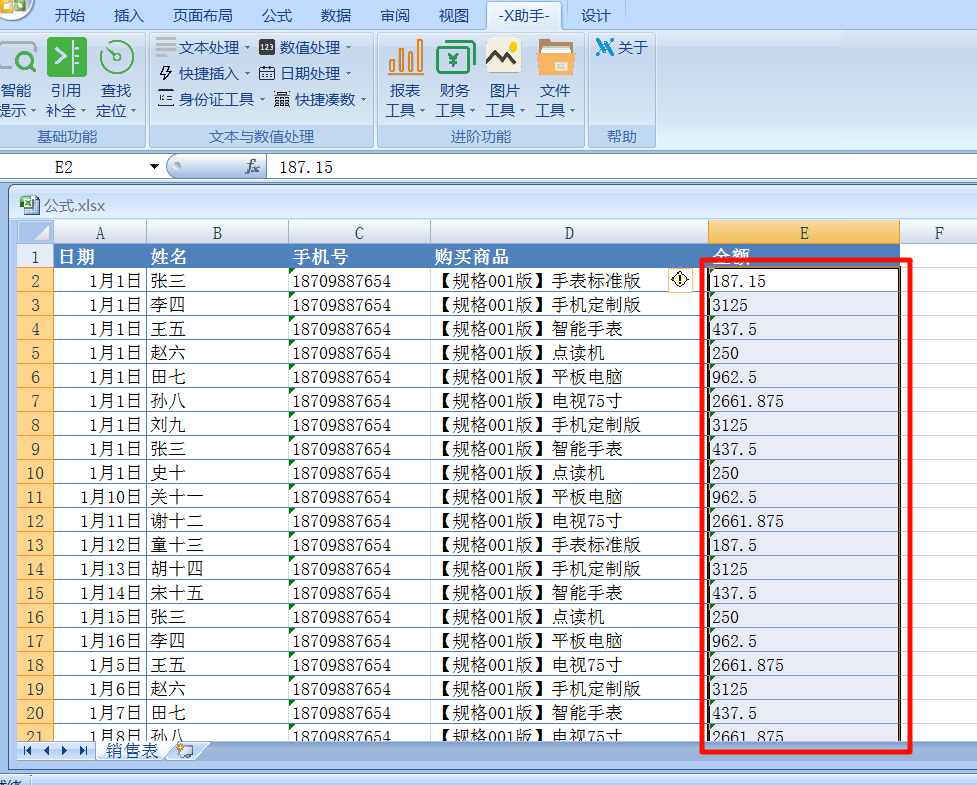Viewport: 977px width, 785px height.
Task: Expand the 查找定位 dropdown arrow
Action: click(x=133, y=111)
